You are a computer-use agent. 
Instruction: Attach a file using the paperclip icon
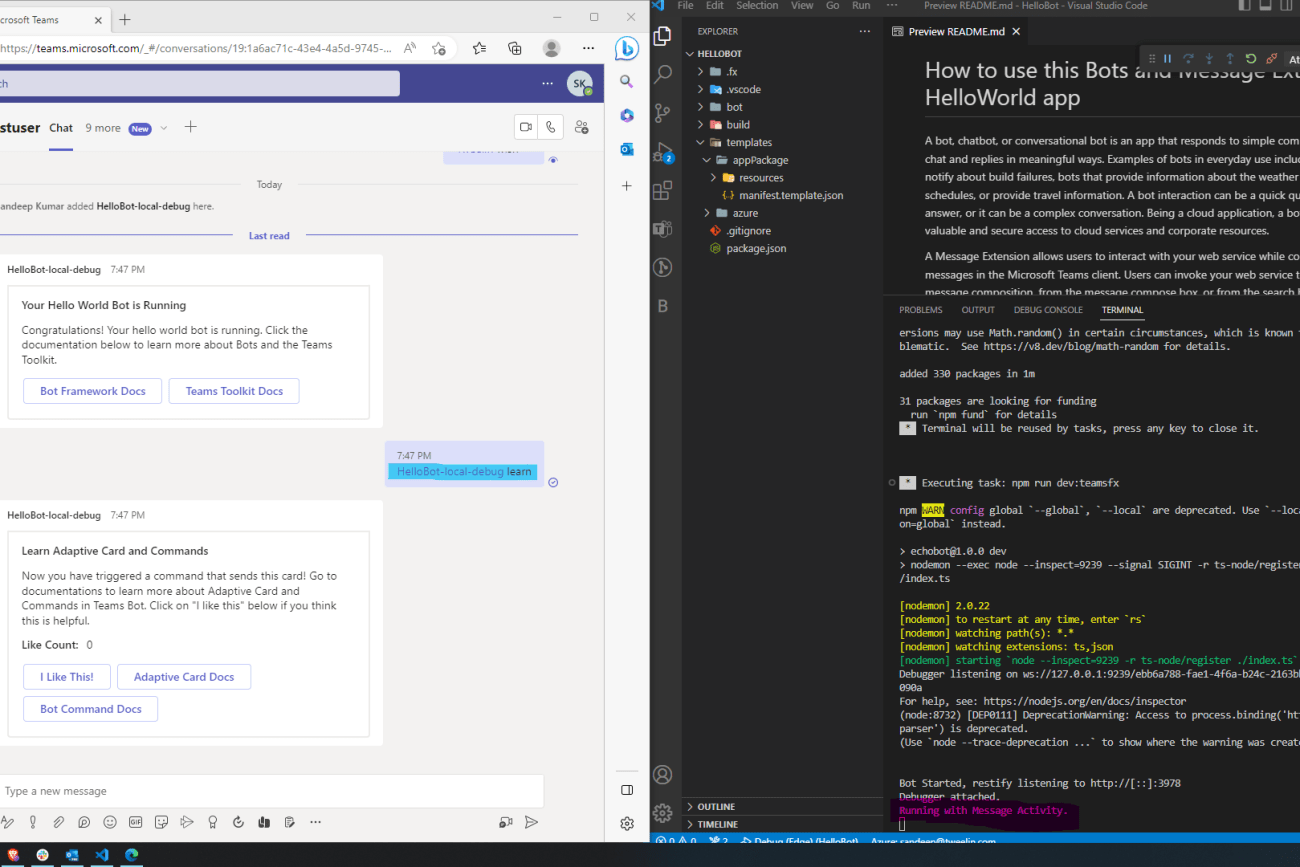coord(58,822)
